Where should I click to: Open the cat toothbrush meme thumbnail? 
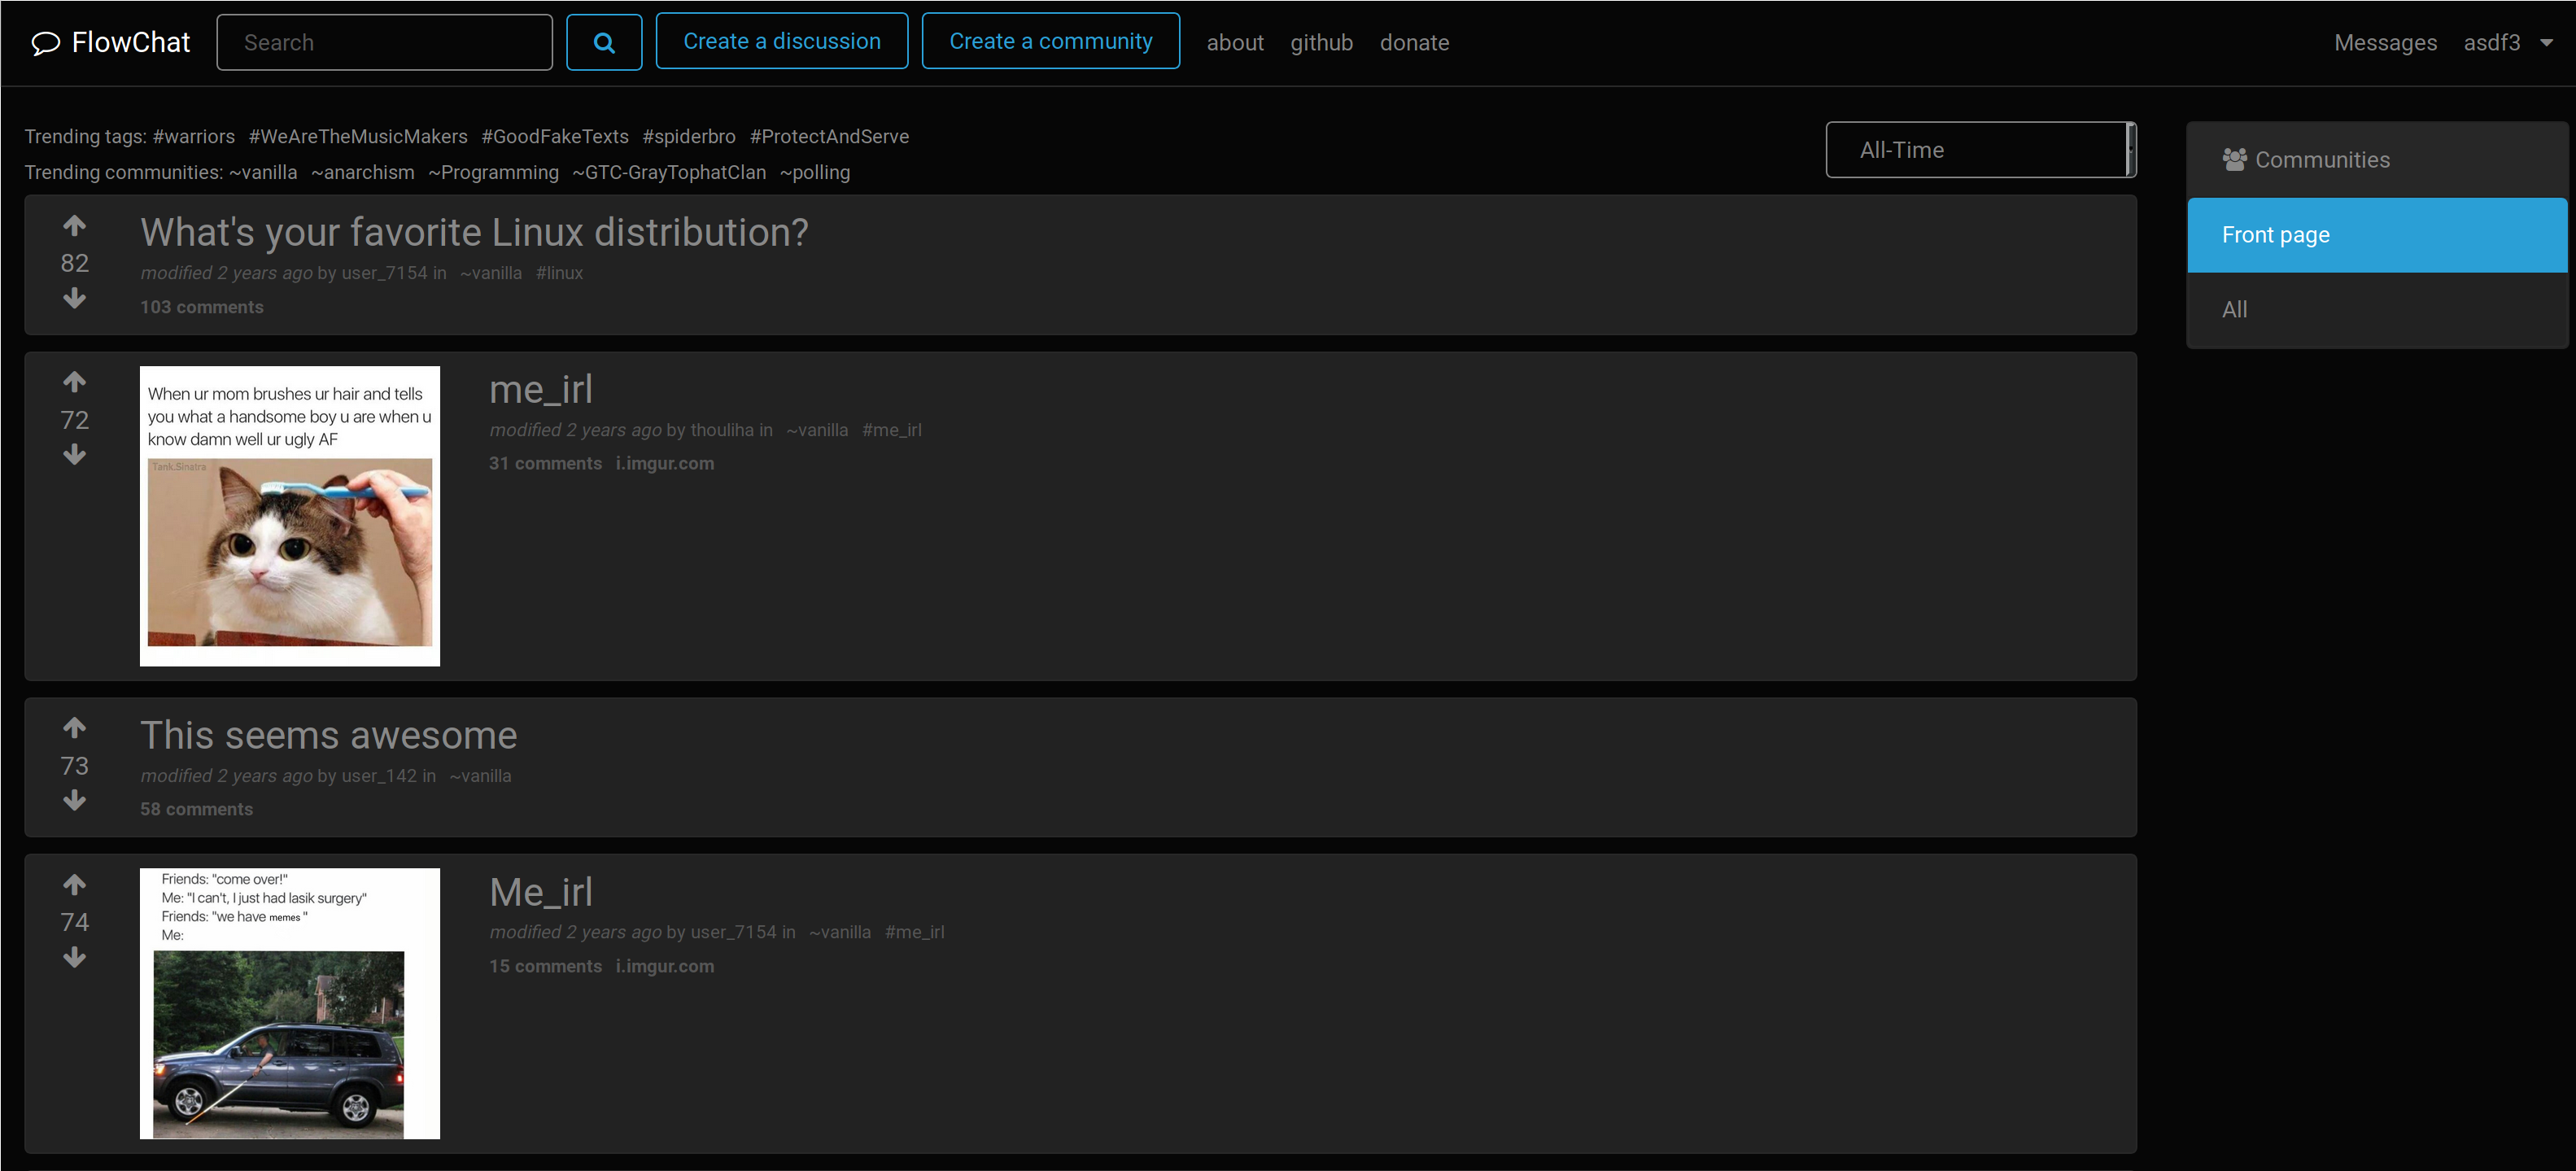coord(290,516)
